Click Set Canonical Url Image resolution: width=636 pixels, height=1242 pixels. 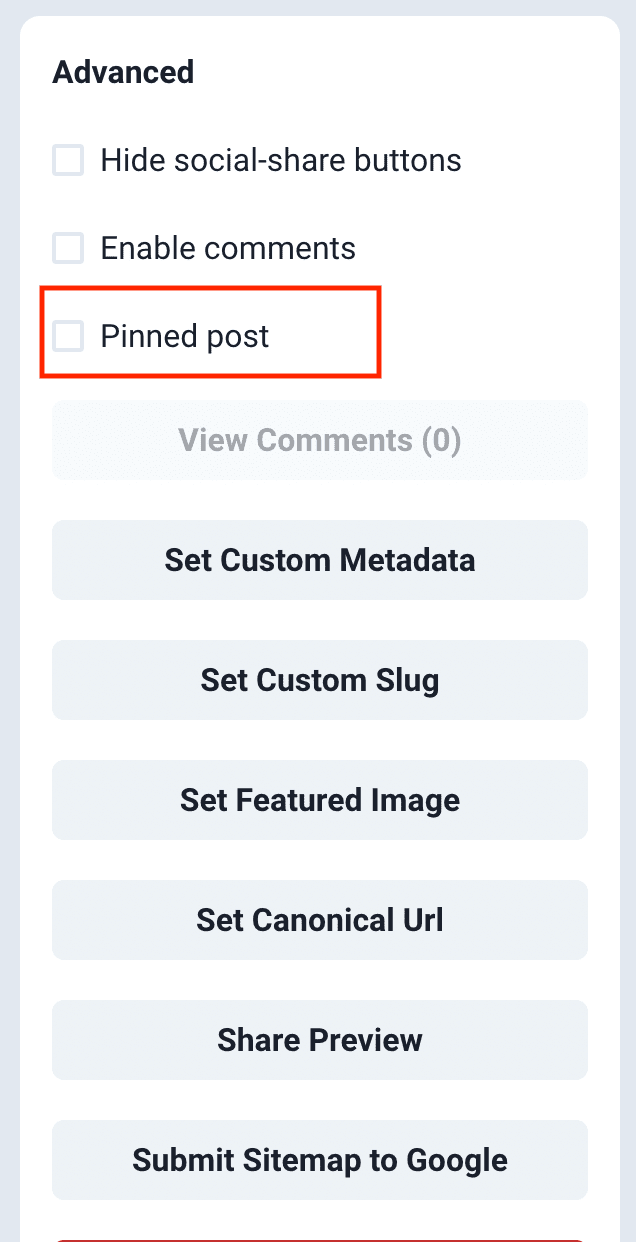click(320, 920)
